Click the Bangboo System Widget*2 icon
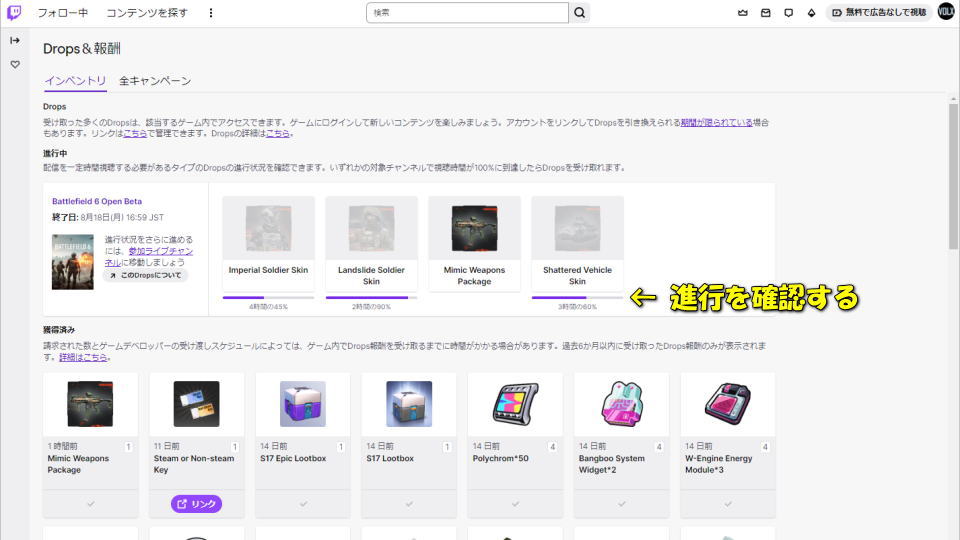This screenshot has width=960, height=540. tap(621, 404)
